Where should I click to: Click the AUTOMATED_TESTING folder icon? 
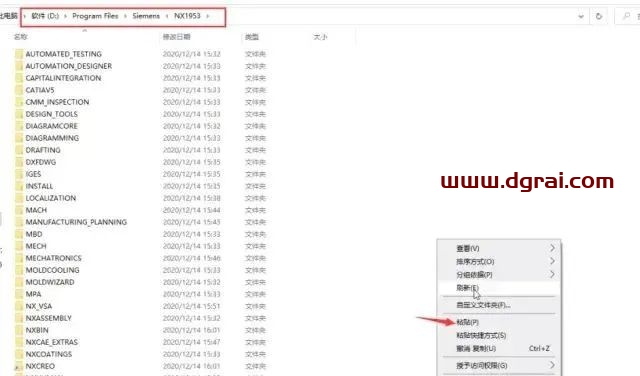pyautogui.click(x=19, y=54)
